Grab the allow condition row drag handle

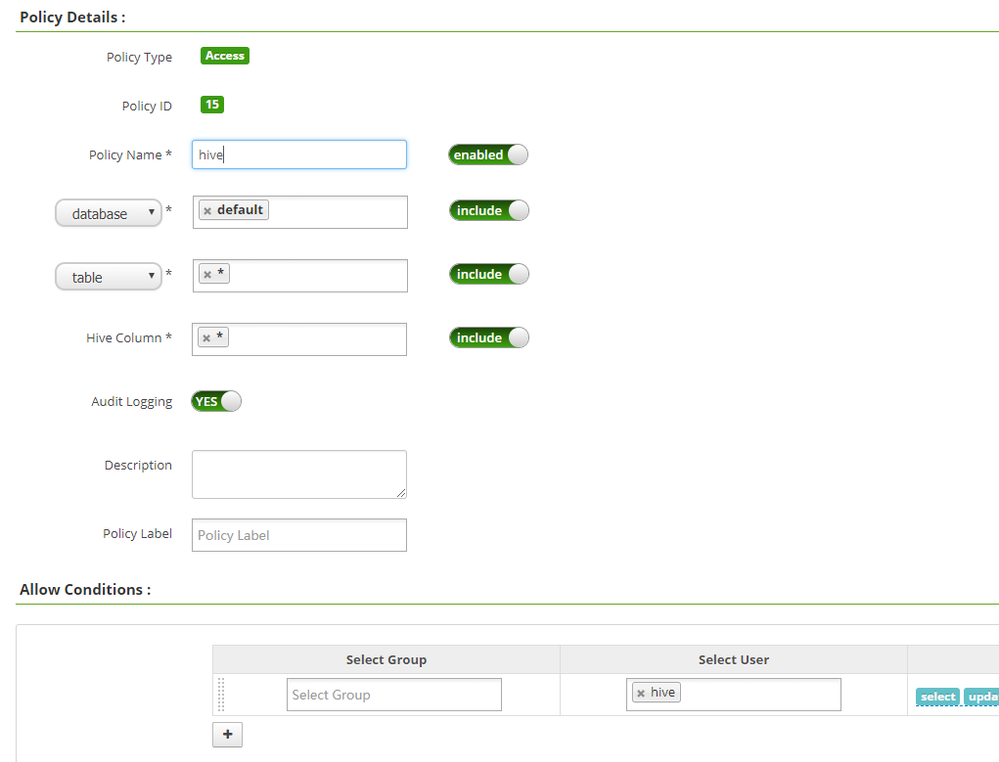pos(221,694)
